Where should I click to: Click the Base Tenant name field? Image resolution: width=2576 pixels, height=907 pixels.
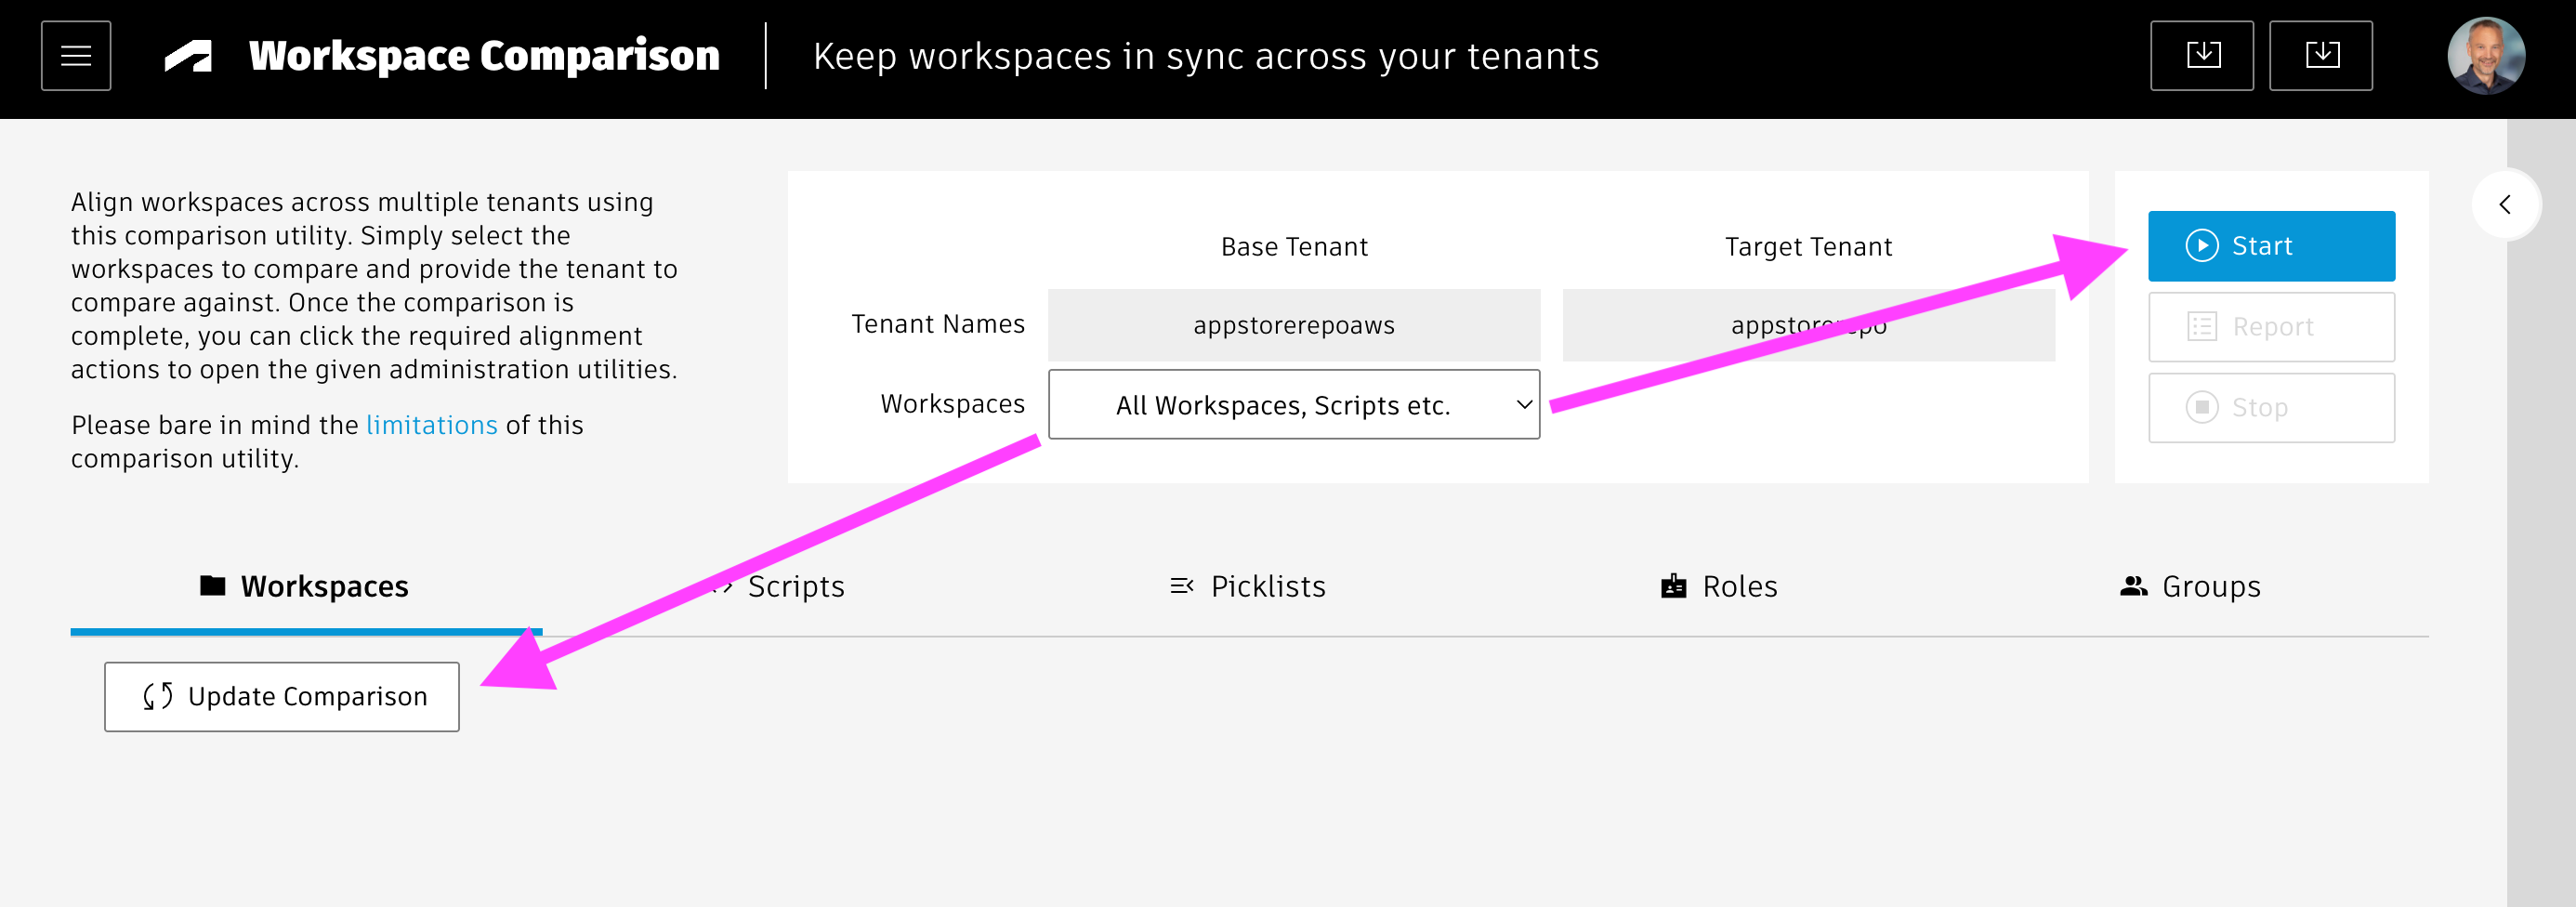tap(1293, 325)
